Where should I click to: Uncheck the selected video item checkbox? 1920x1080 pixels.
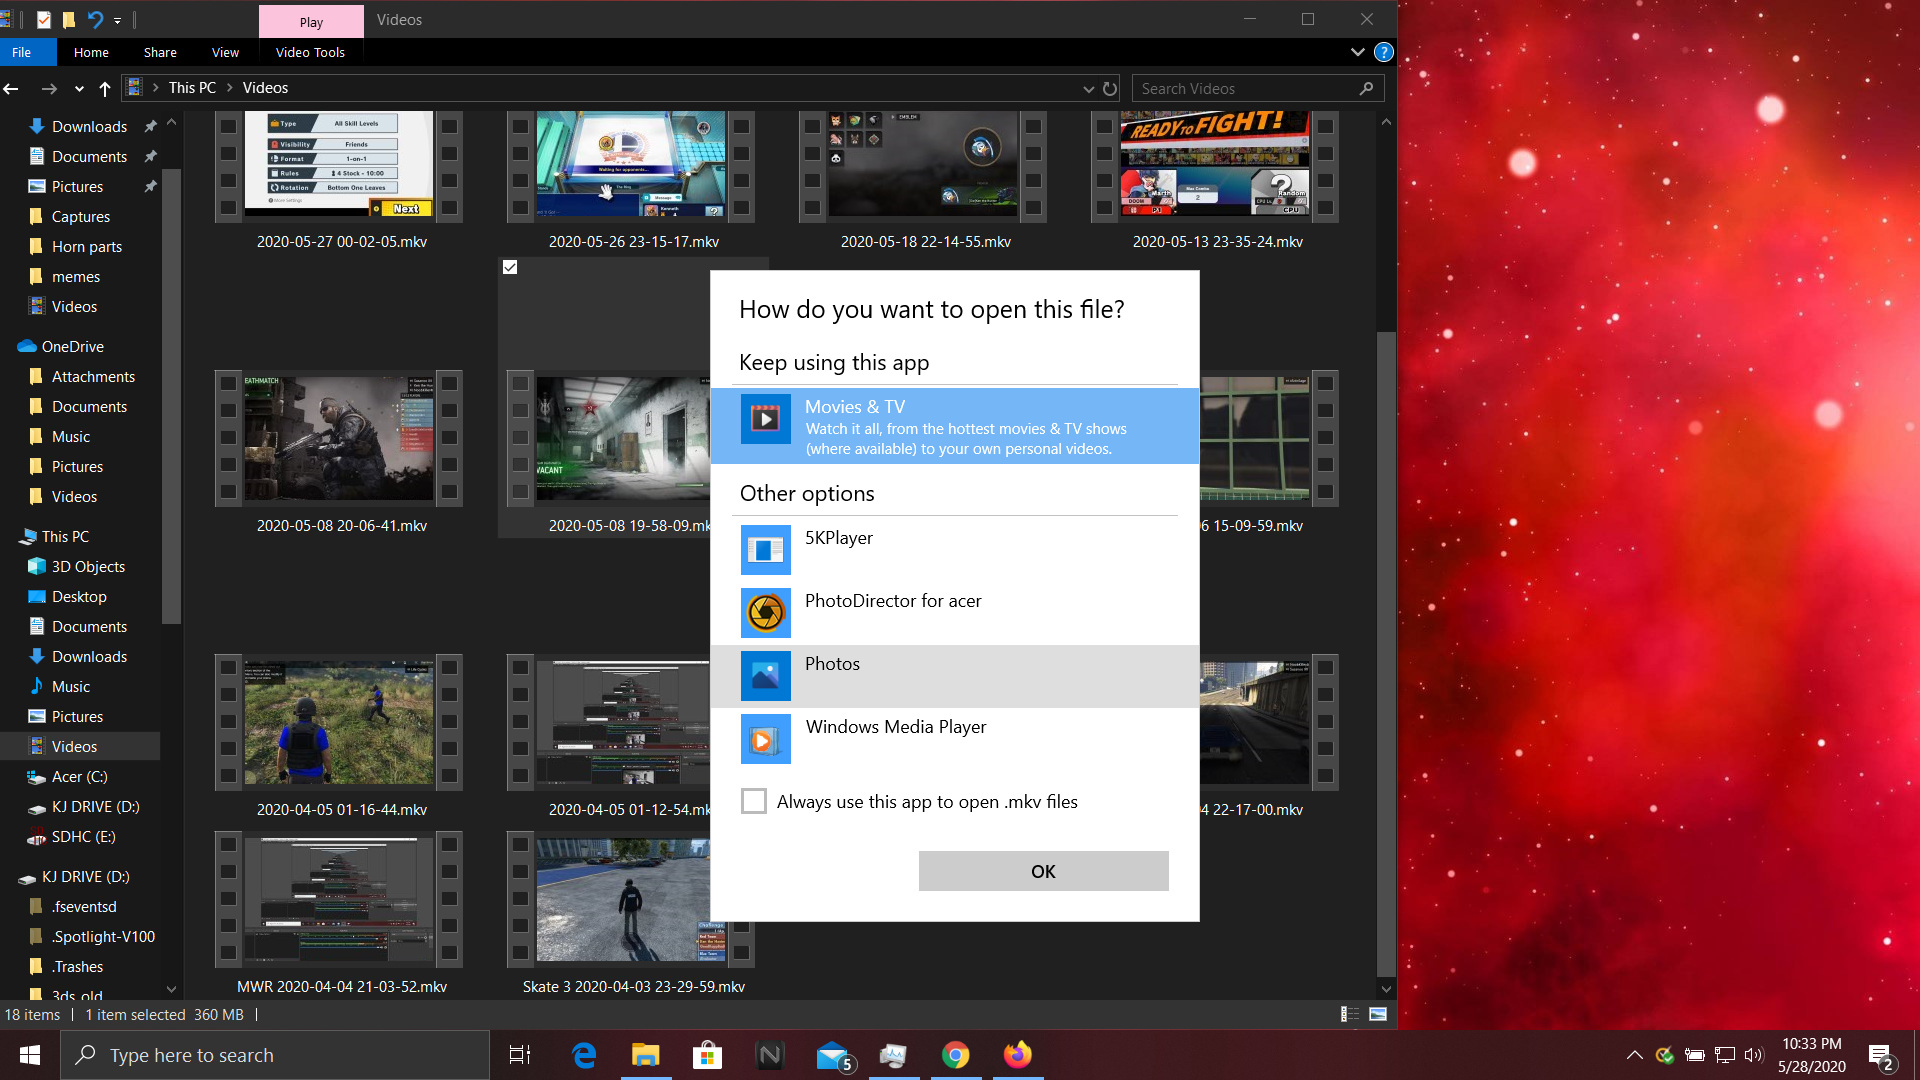pos(510,267)
